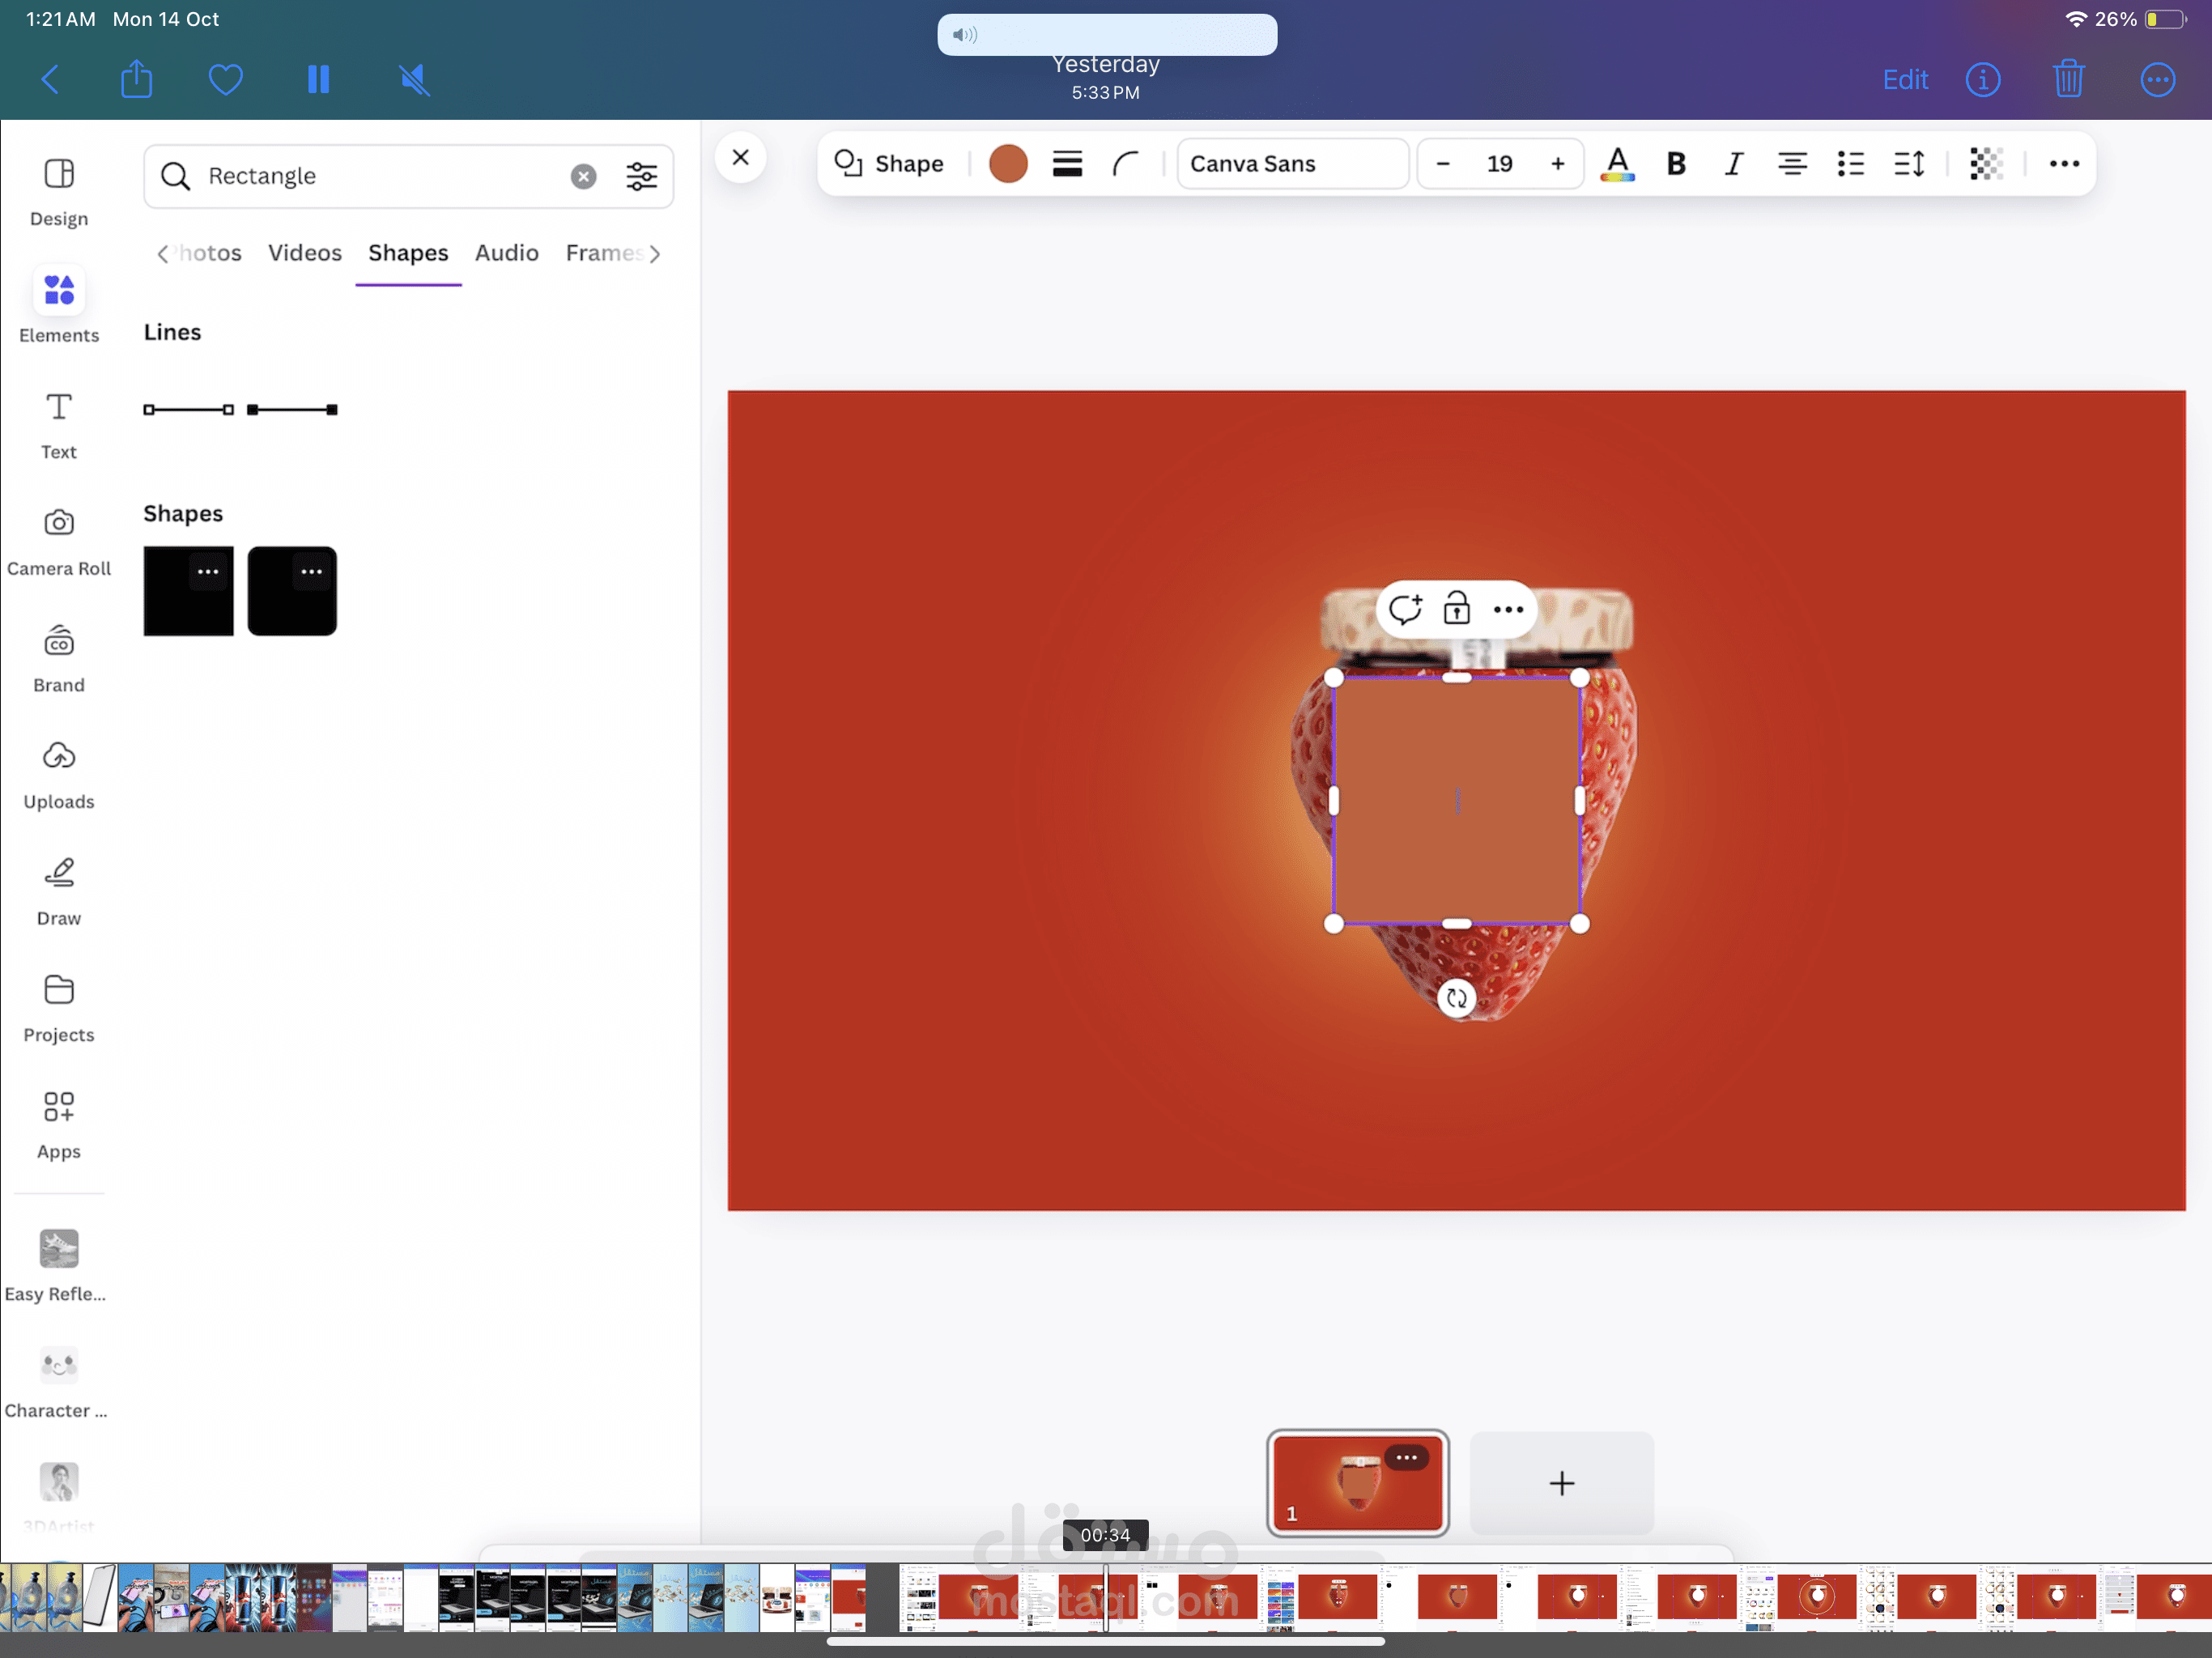Add a new page with plus
The height and width of the screenshot is (1658, 2212).
1561,1483
